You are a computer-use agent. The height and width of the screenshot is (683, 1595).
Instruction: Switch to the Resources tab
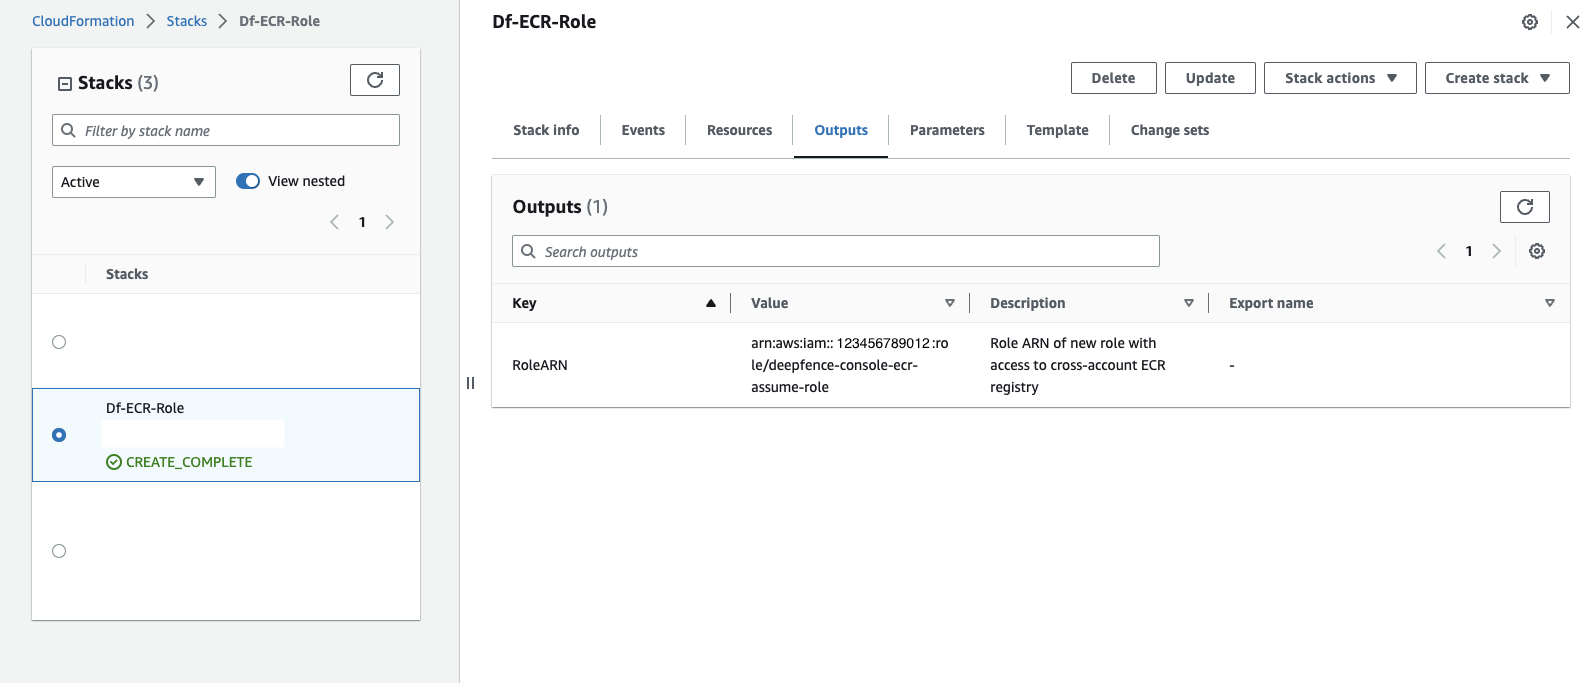tap(739, 130)
